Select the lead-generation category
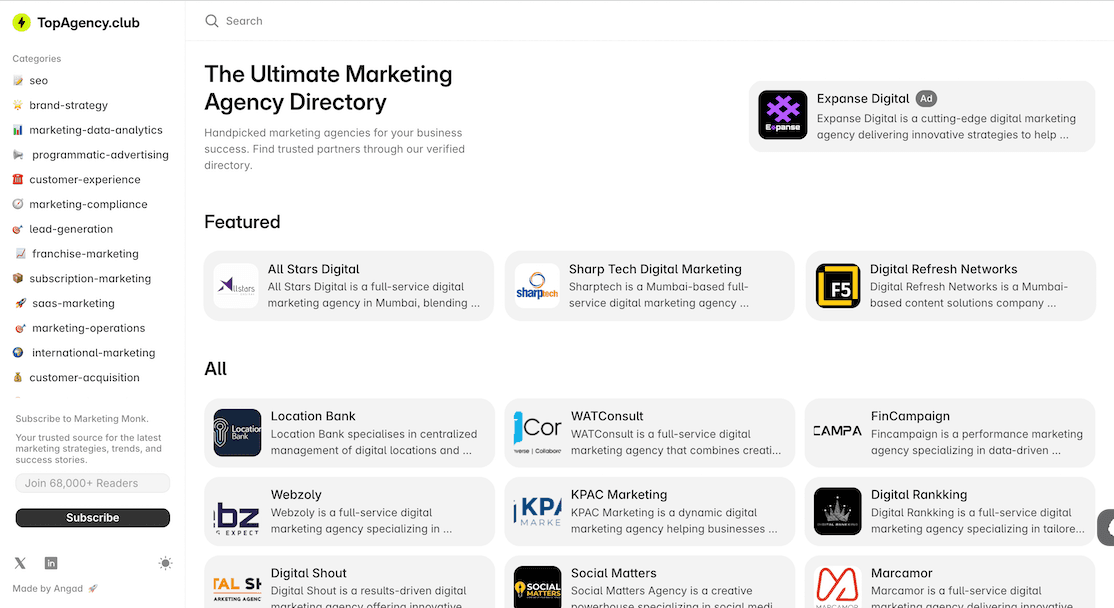The height and width of the screenshot is (608, 1114). [71, 229]
